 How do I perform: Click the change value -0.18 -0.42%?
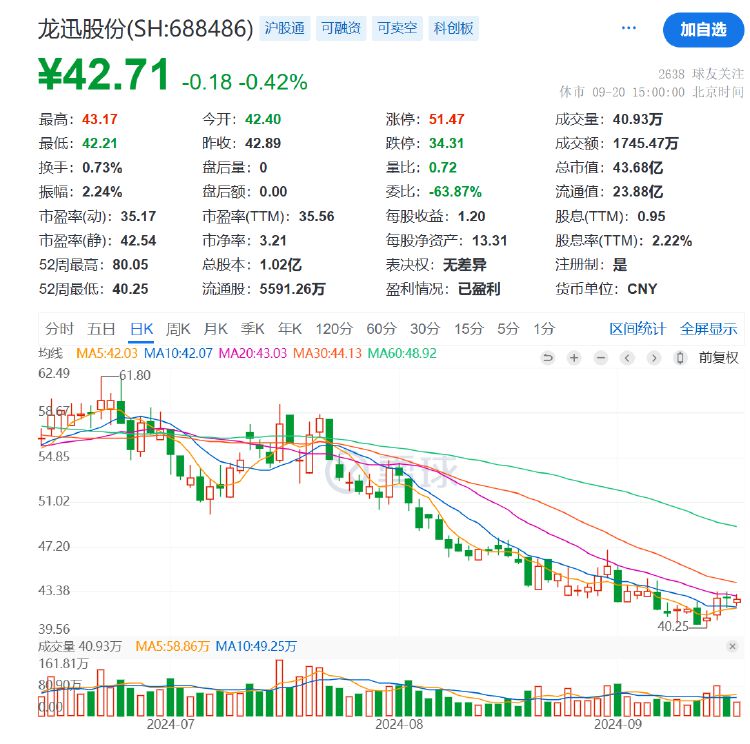[x=244, y=82]
